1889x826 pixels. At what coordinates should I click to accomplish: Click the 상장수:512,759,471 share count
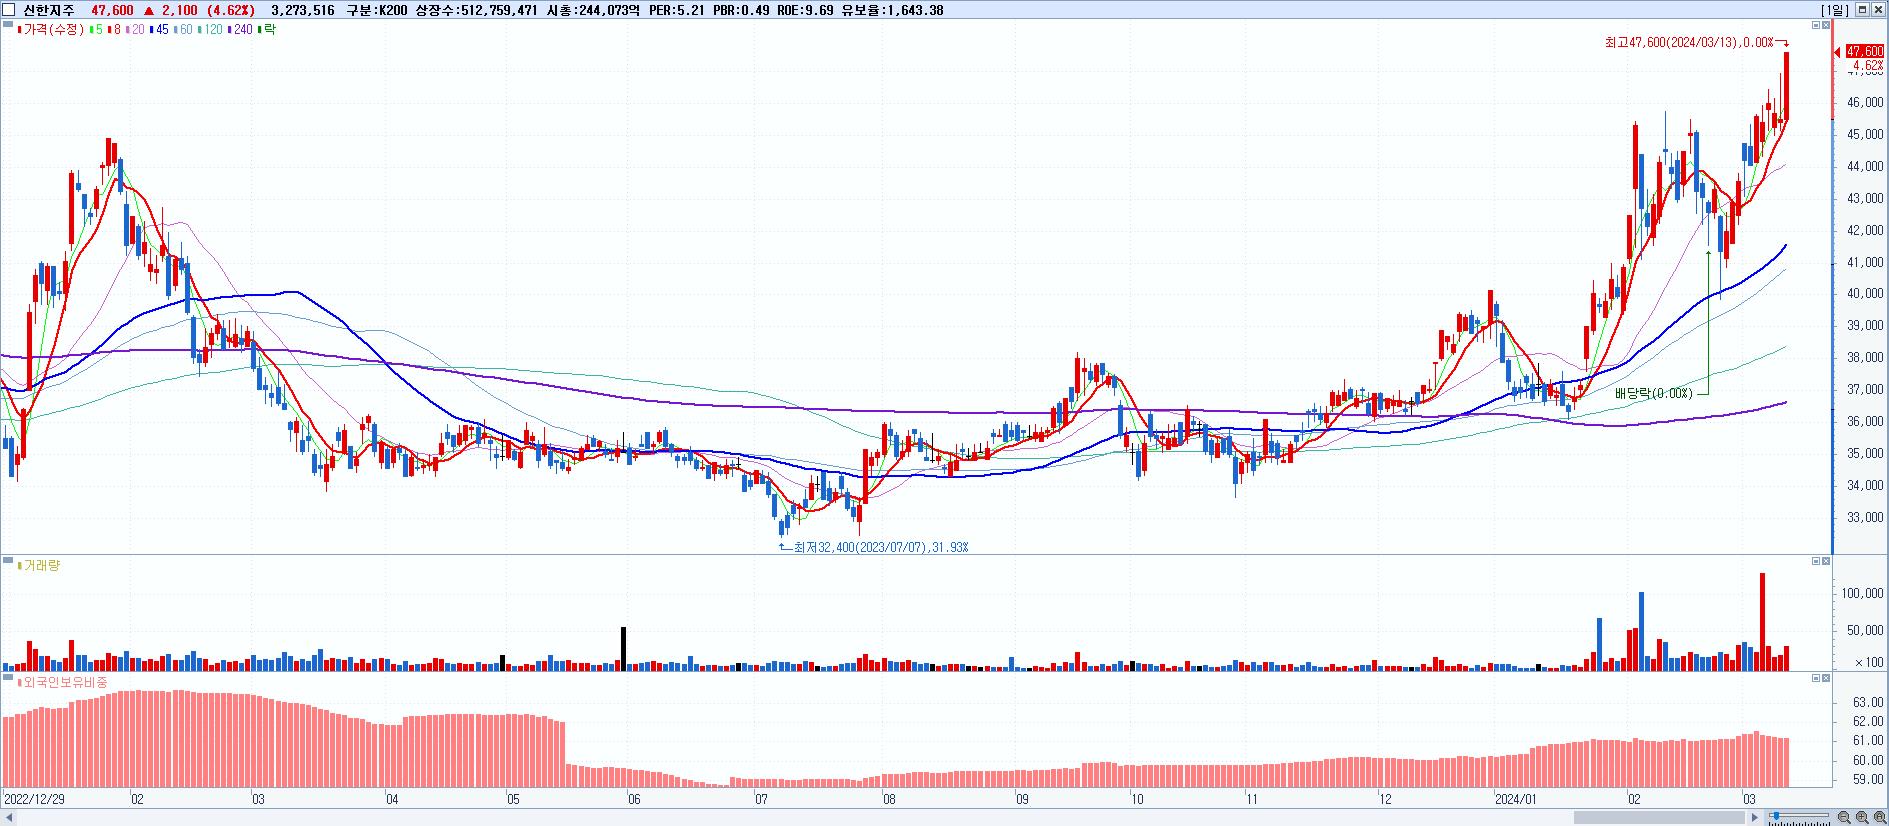tap(476, 10)
